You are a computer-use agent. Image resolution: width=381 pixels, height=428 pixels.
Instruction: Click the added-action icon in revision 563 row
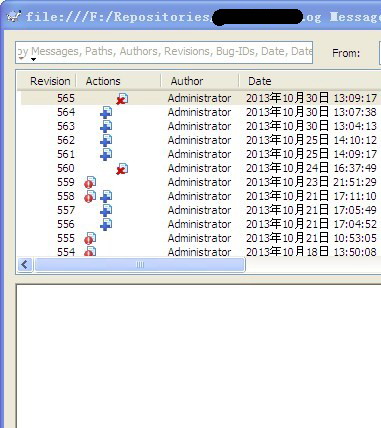pos(106,127)
